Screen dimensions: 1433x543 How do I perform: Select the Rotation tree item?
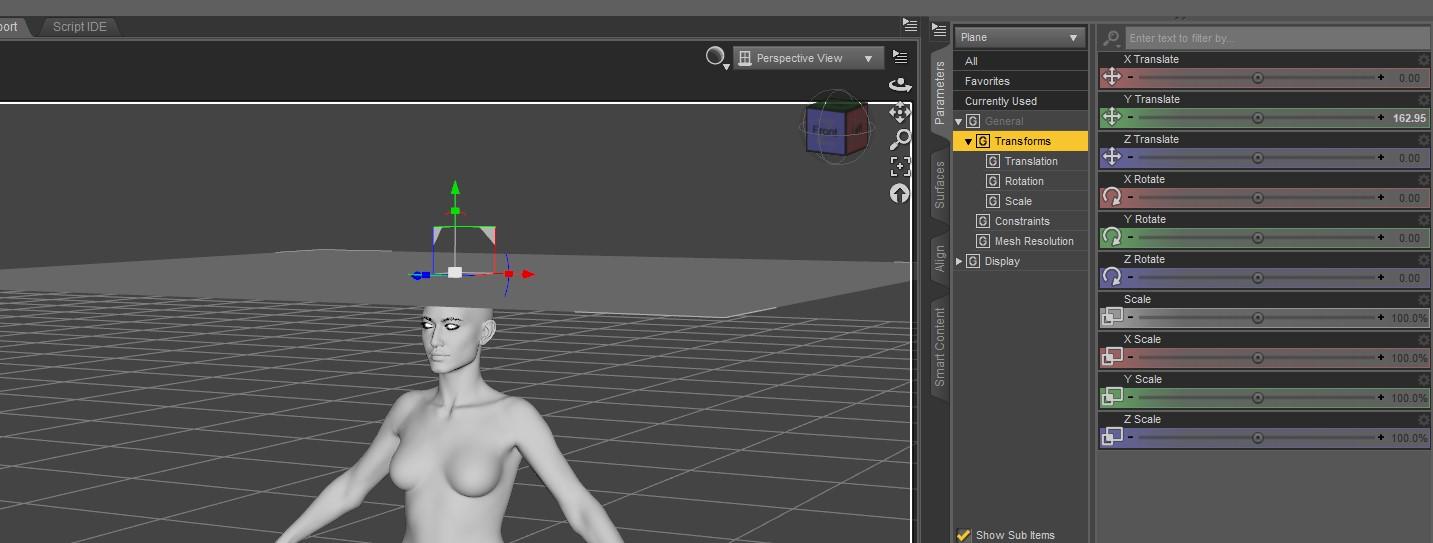(x=1024, y=181)
